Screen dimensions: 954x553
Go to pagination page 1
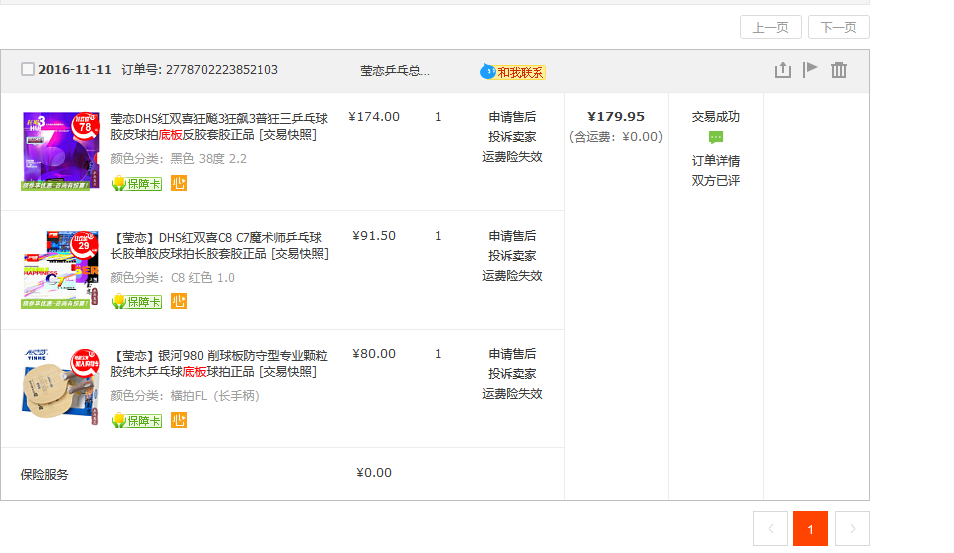point(810,529)
